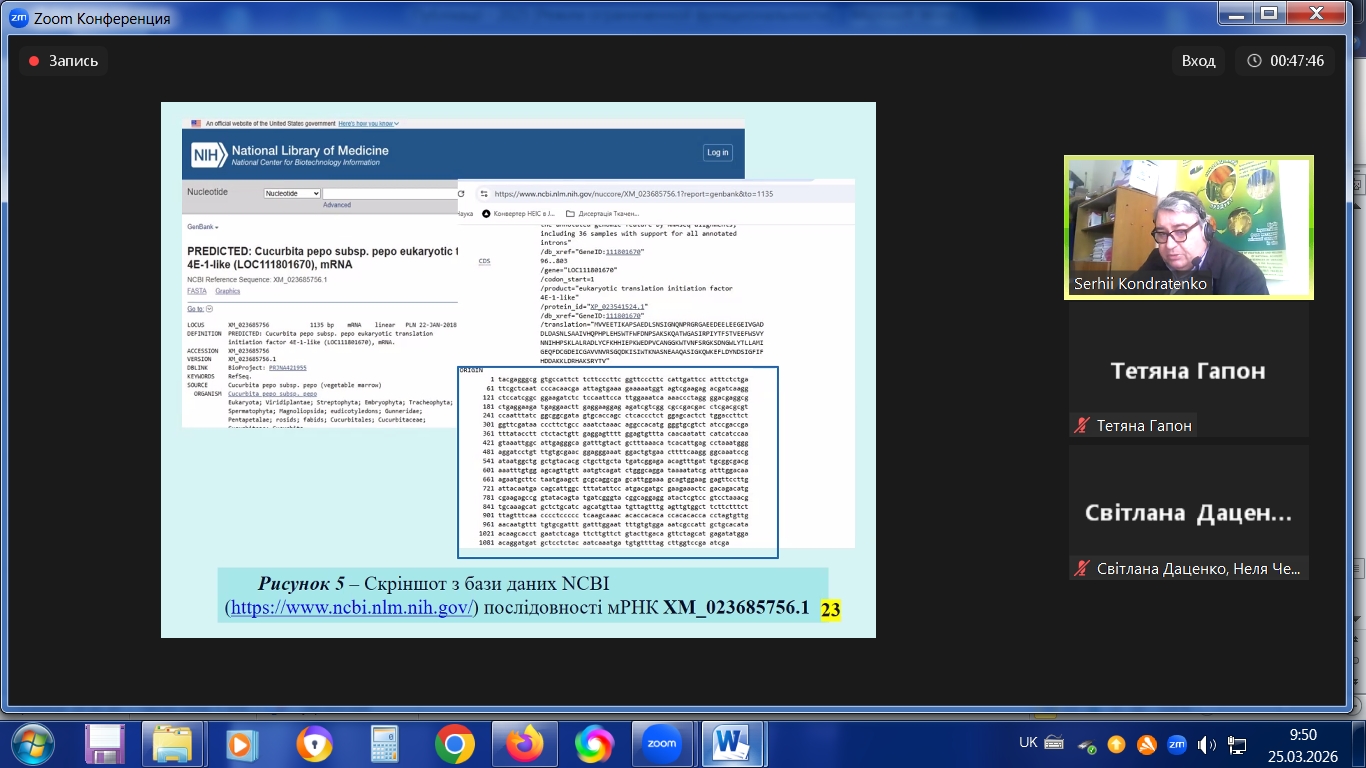
Task: Click Тетяна Гапон's muted microphone icon
Action: 1081,426
